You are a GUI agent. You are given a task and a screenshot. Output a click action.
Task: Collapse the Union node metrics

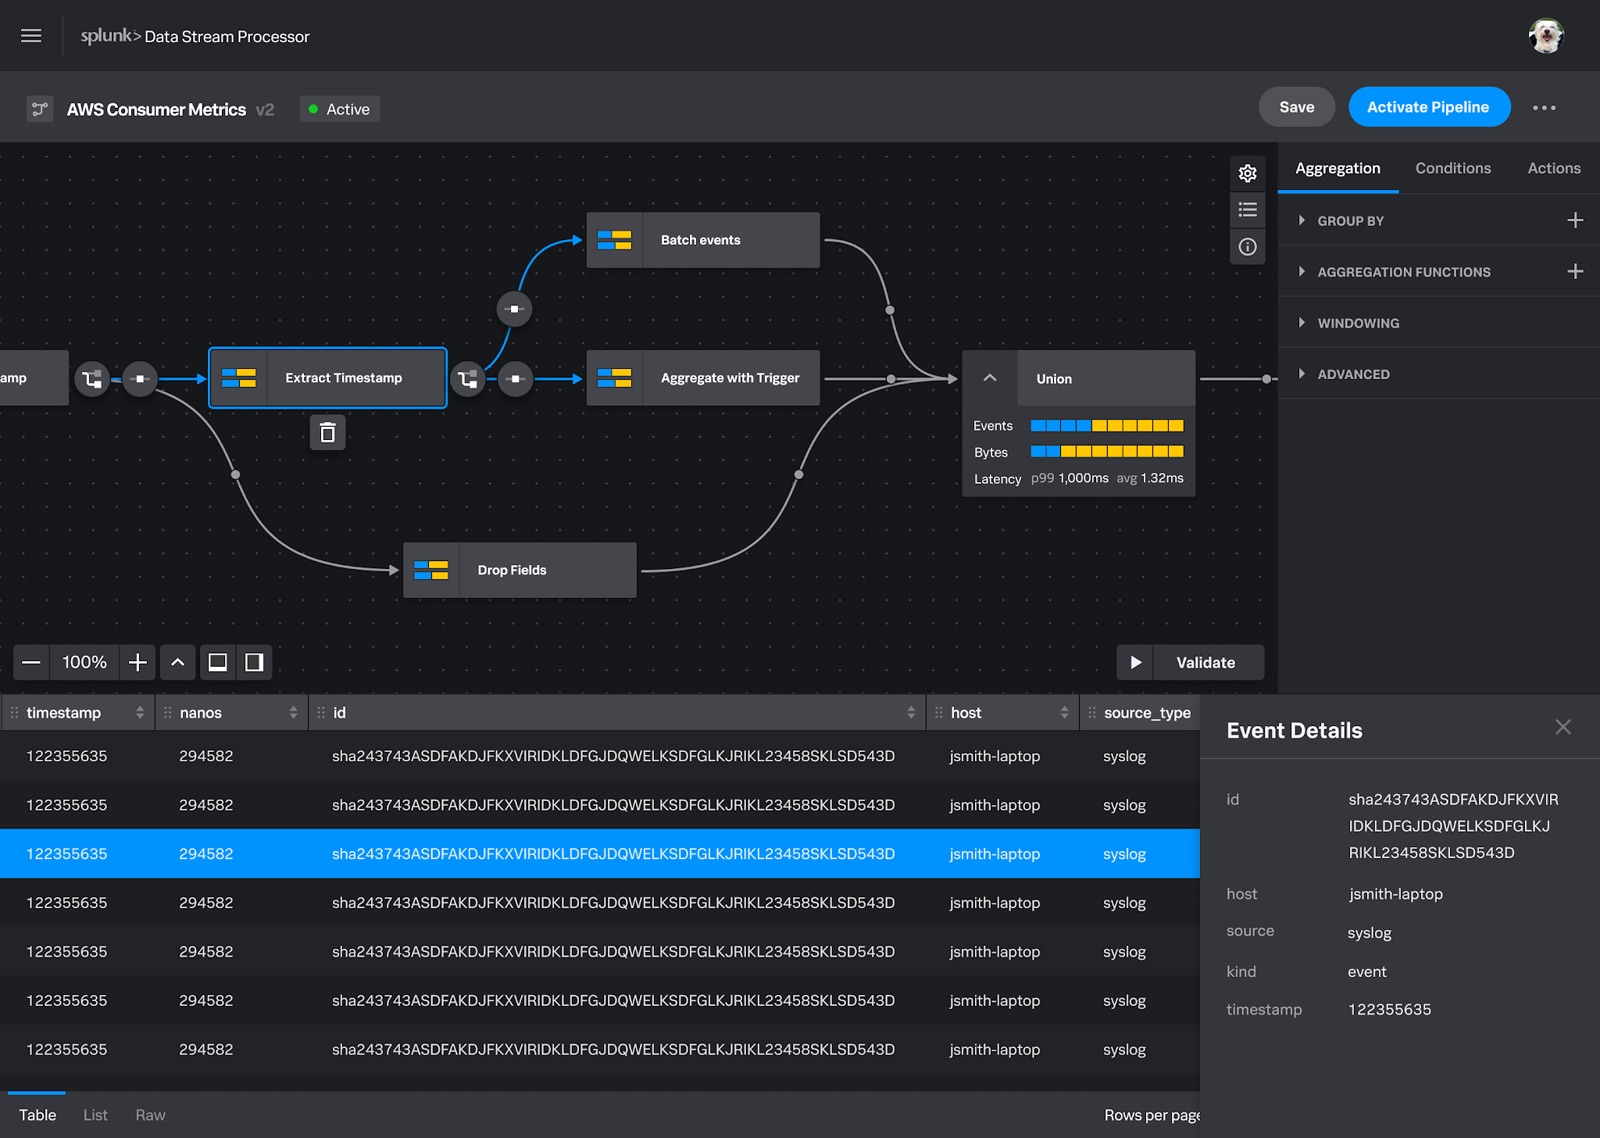pos(990,378)
